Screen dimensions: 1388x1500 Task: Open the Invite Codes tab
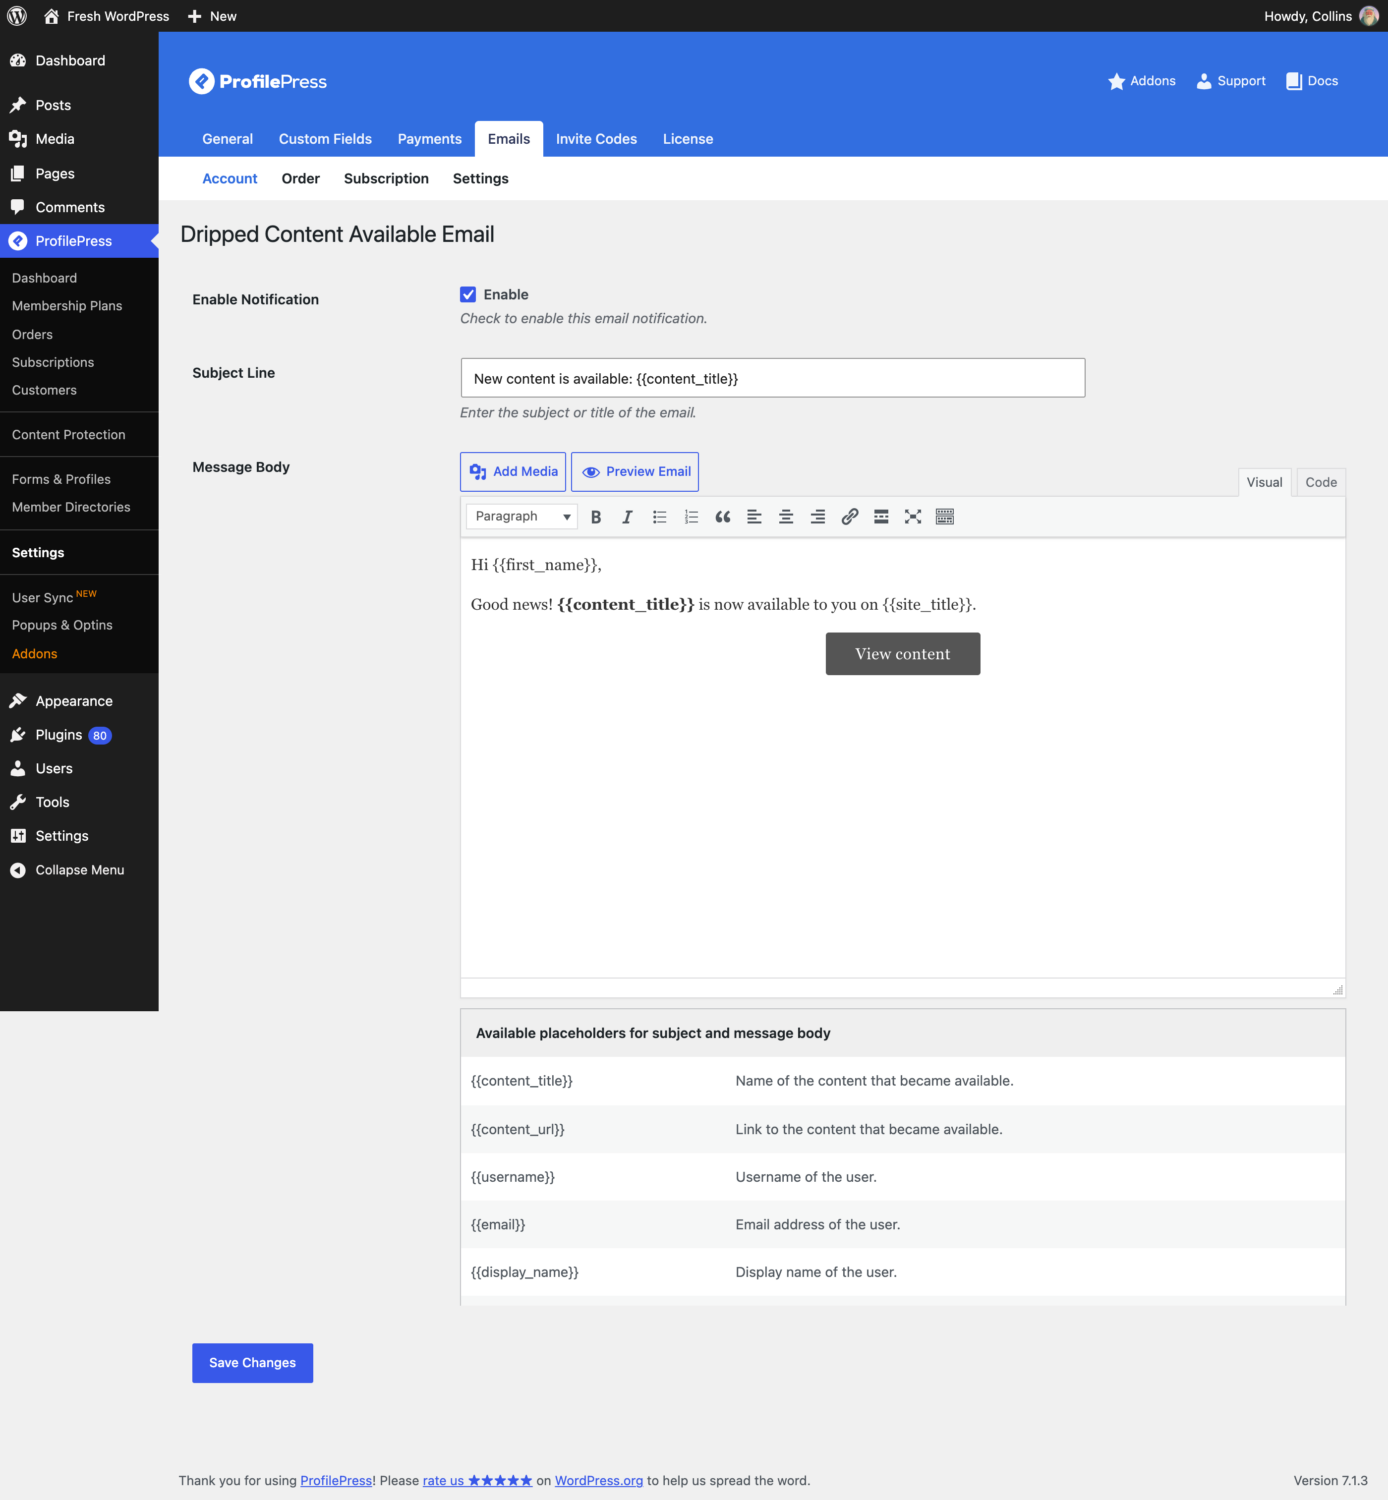click(x=596, y=139)
